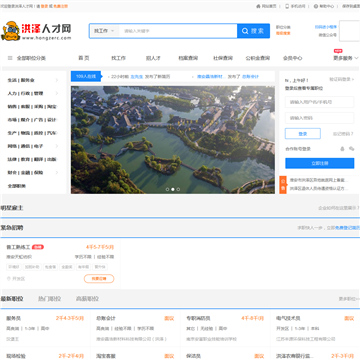Expand the 网络 | 通信 | 电子 category arrow
The image size is (360, 360).
tap(57, 146)
